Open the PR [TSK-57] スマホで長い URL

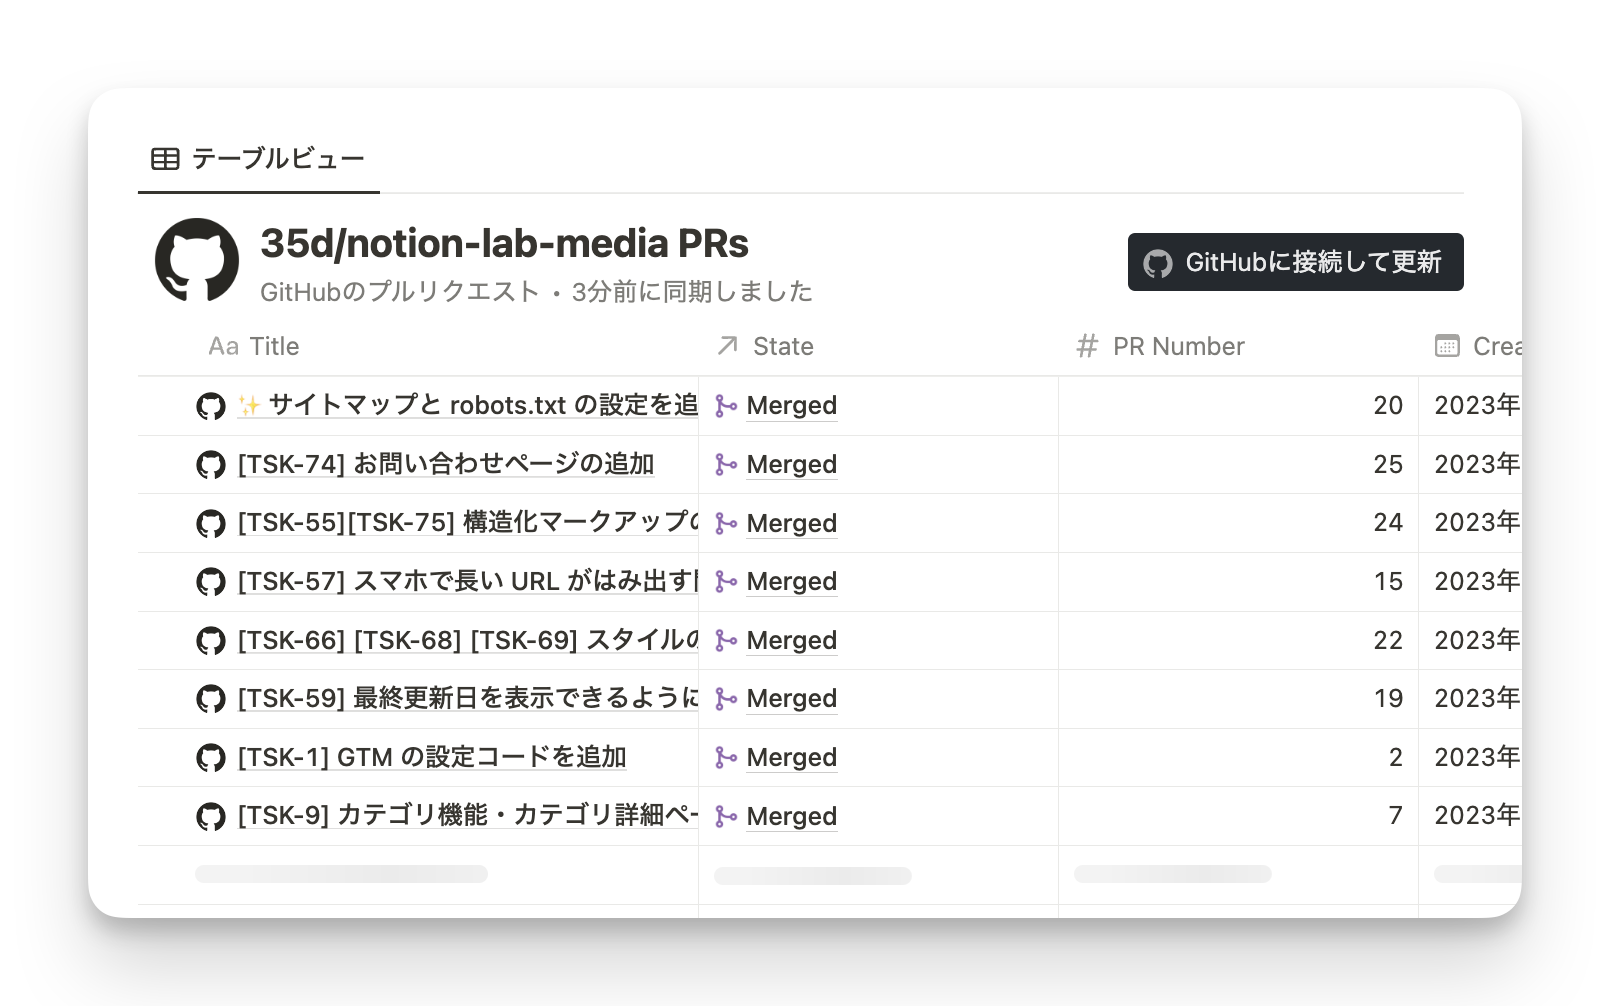pyautogui.click(x=467, y=581)
